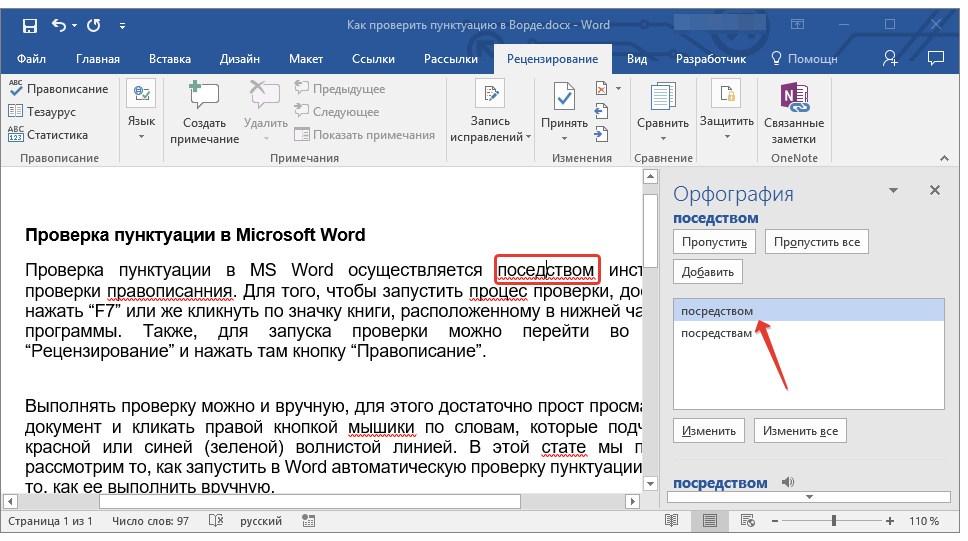968x541 pixels.
Task: Expand Запись исправлений dropdown arrow
Action: click(527, 138)
